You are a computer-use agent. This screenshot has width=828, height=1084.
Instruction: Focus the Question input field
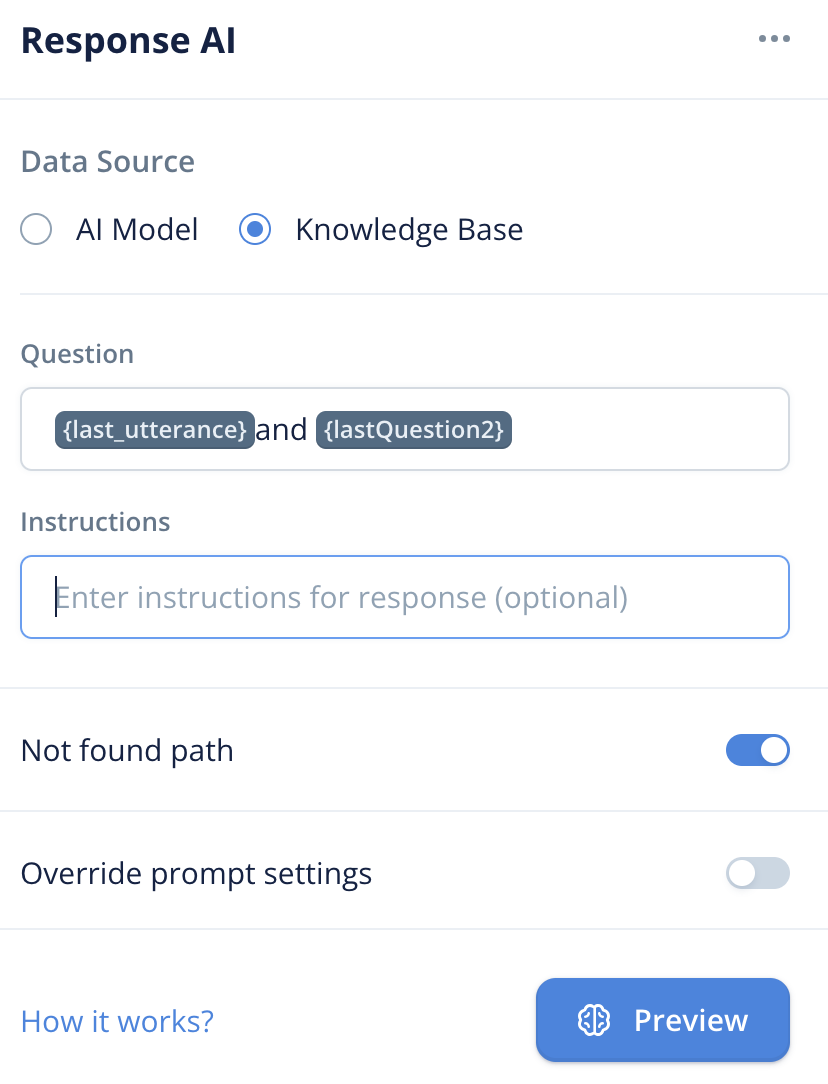(x=405, y=429)
